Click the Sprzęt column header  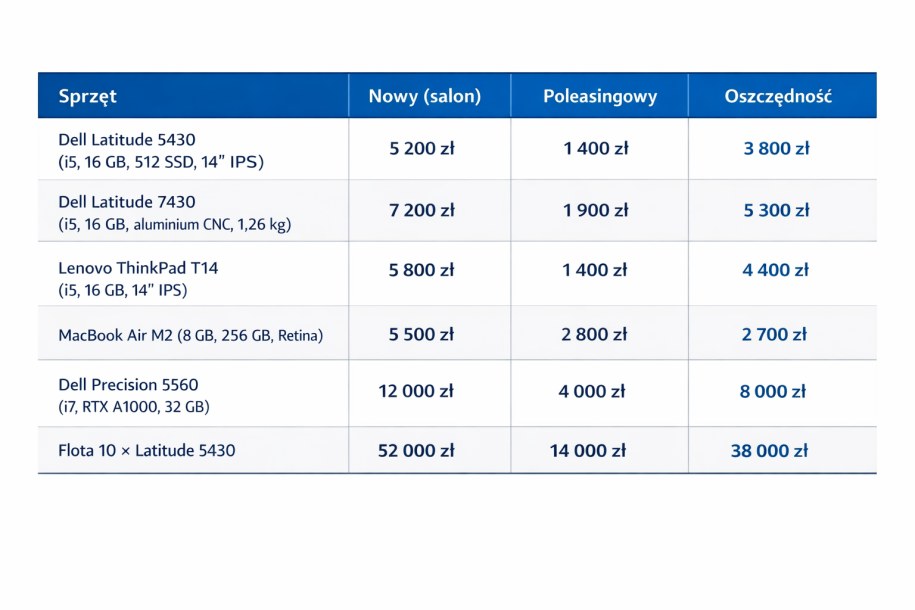tap(88, 96)
